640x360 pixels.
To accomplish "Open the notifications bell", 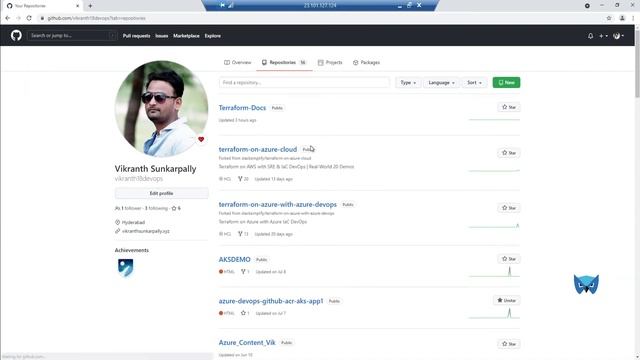I will click(x=590, y=36).
